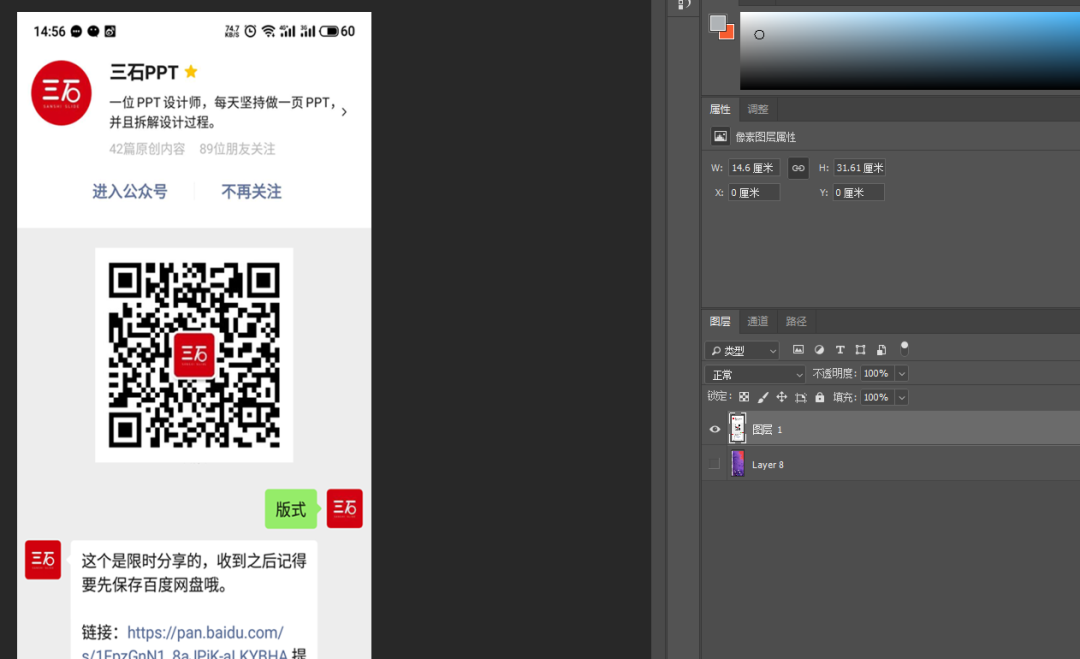Select the 属性 properties tab
The height and width of the screenshot is (659, 1080).
[x=720, y=109]
